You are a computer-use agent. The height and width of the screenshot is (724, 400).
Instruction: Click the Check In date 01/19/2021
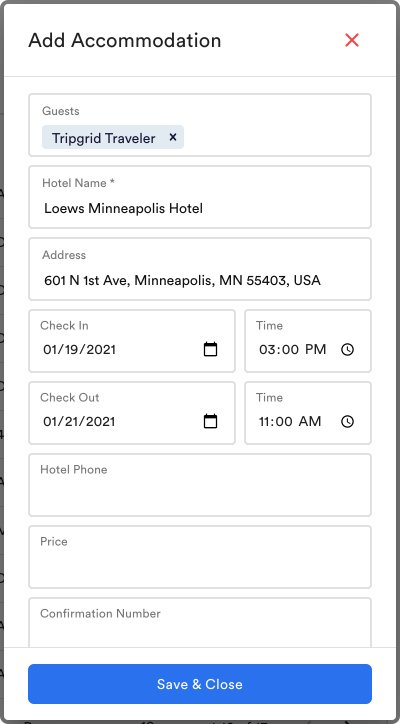click(x=79, y=350)
